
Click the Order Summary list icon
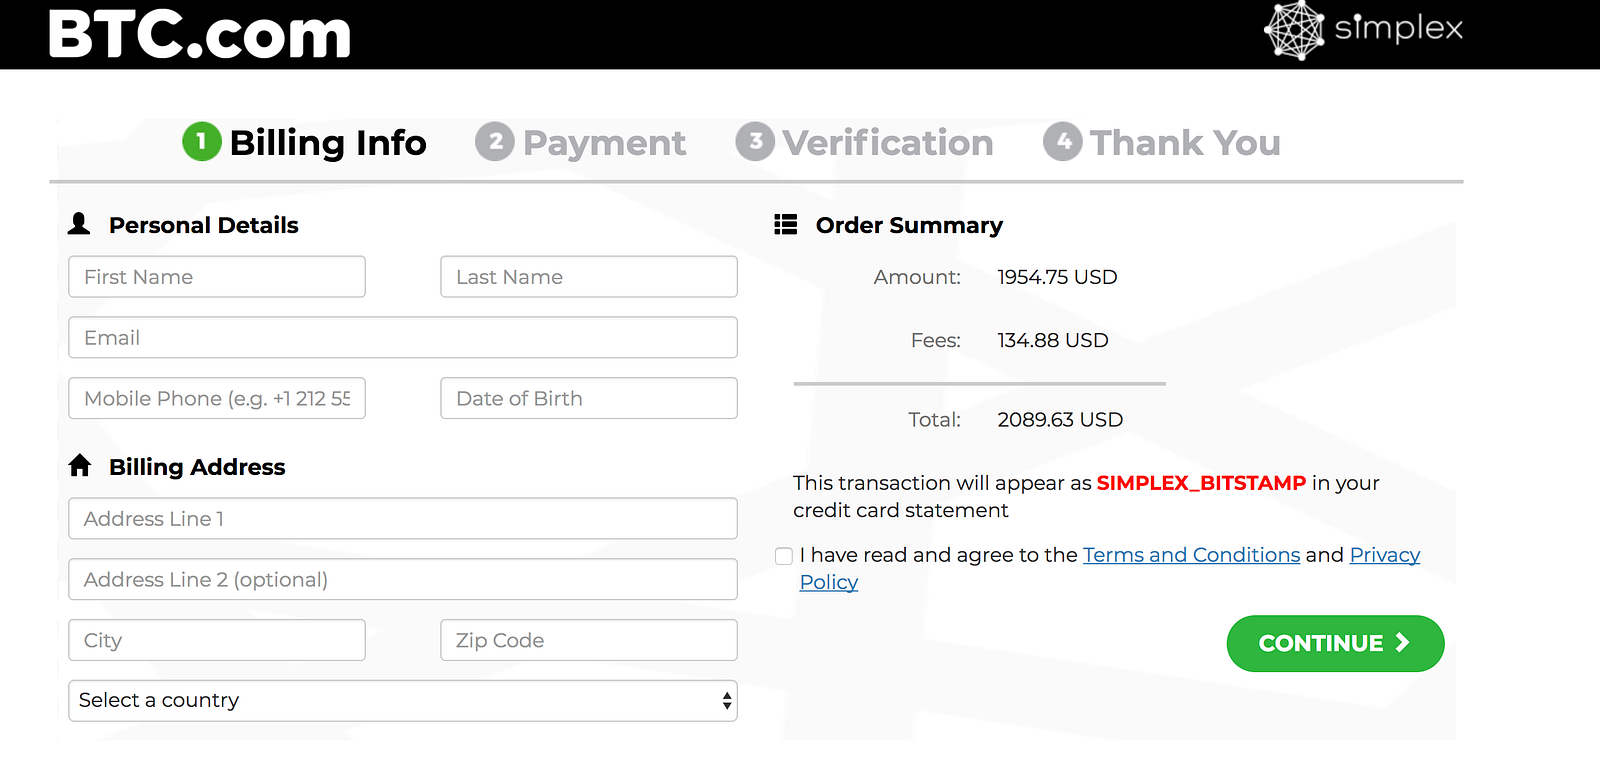pos(786,224)
